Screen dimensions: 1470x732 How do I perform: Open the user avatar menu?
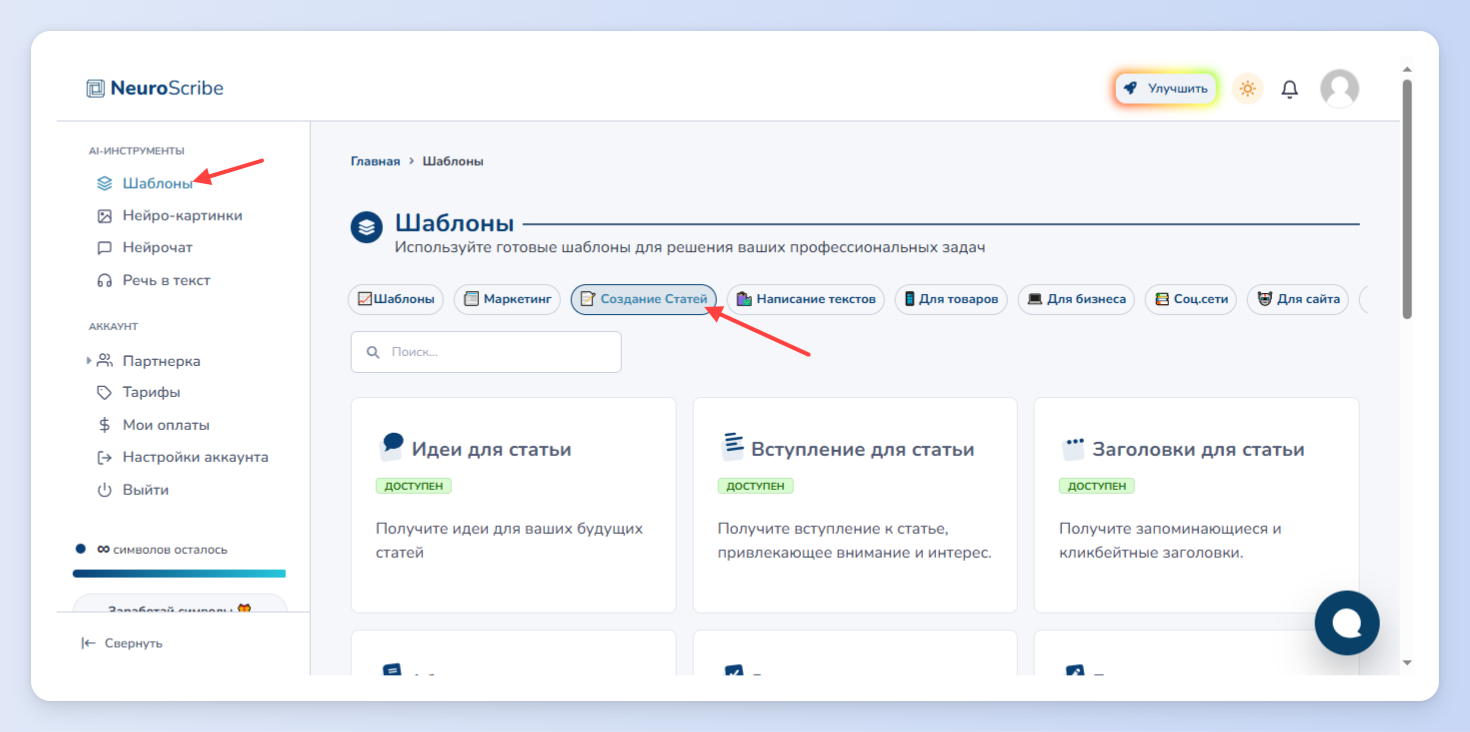[x=1339, y=89]
